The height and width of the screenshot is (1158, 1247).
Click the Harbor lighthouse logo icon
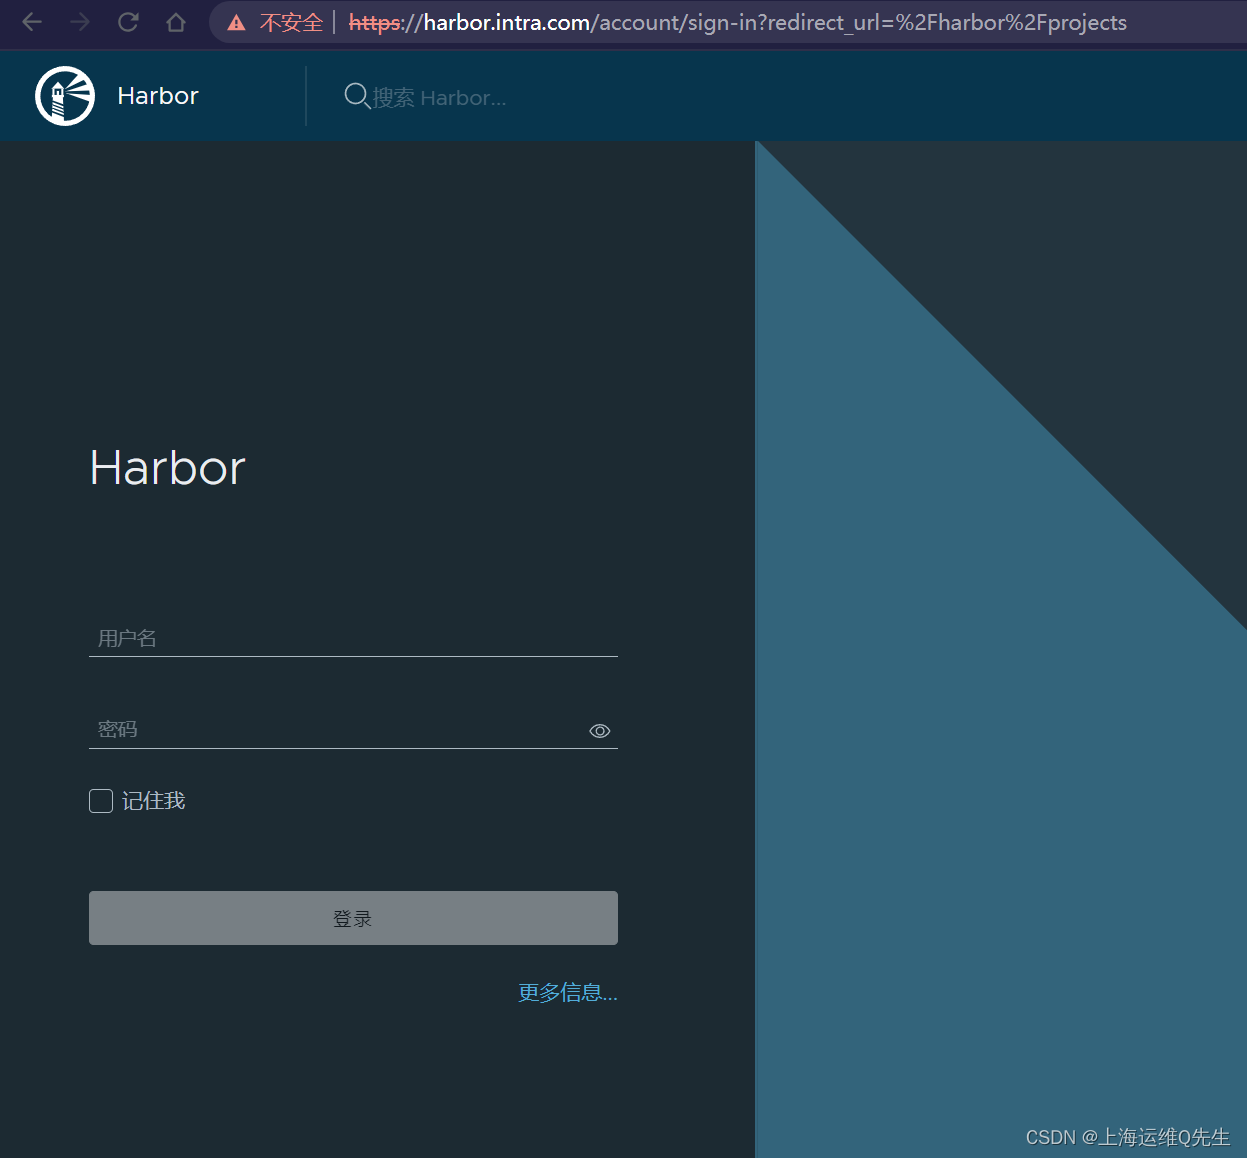coord(65,96)
